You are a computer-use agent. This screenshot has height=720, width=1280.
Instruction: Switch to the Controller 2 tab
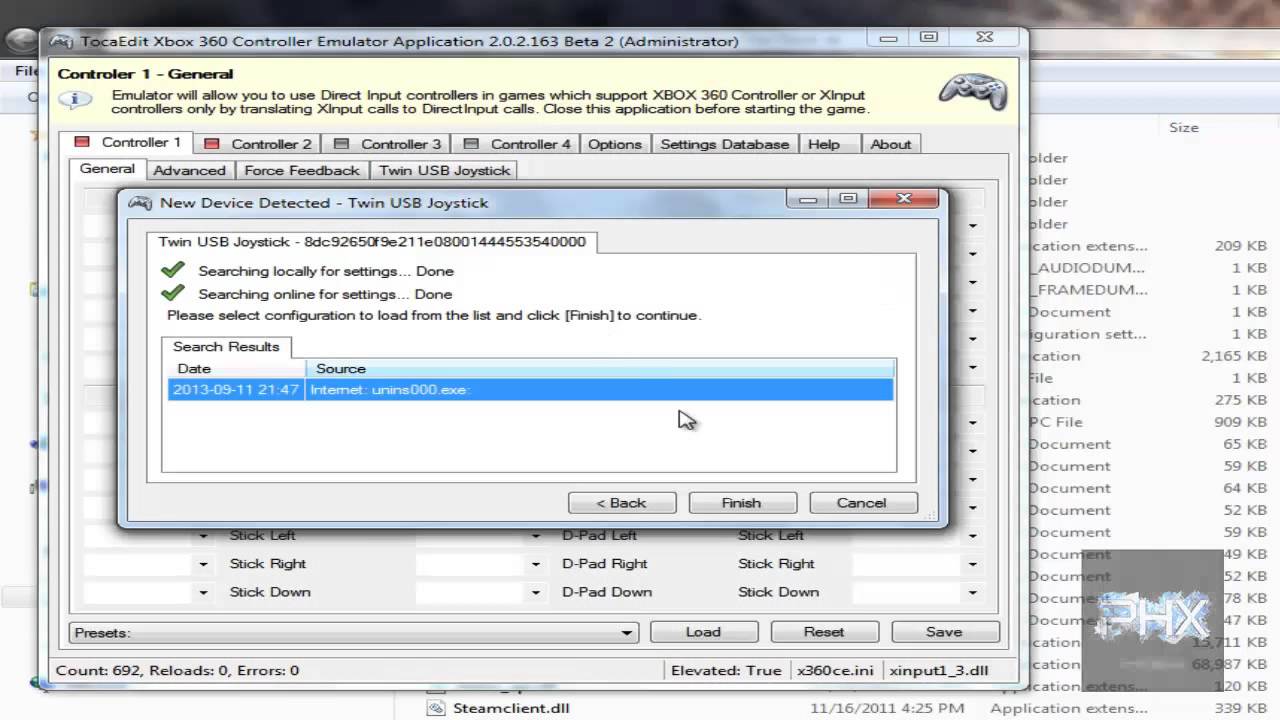[x=258, y=144]
